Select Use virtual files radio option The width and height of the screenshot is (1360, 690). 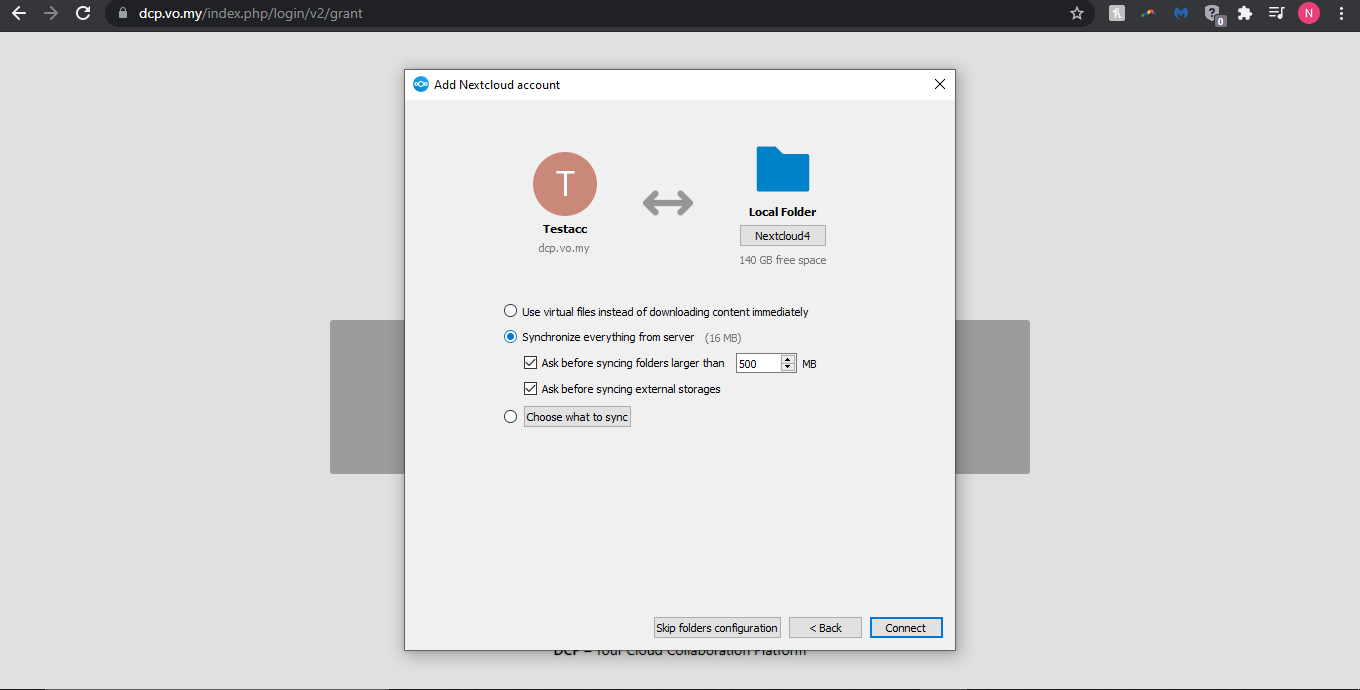point(511,311)
